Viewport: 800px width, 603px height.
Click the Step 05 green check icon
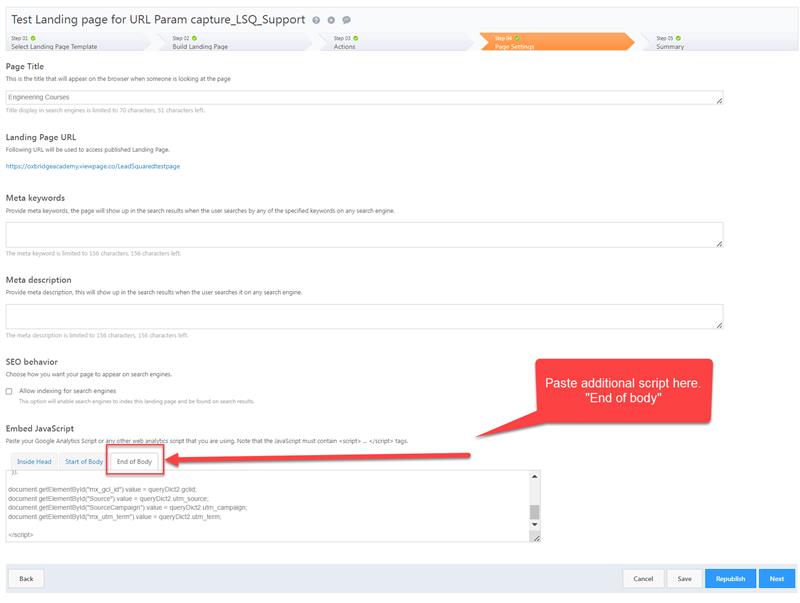(678, 38)
